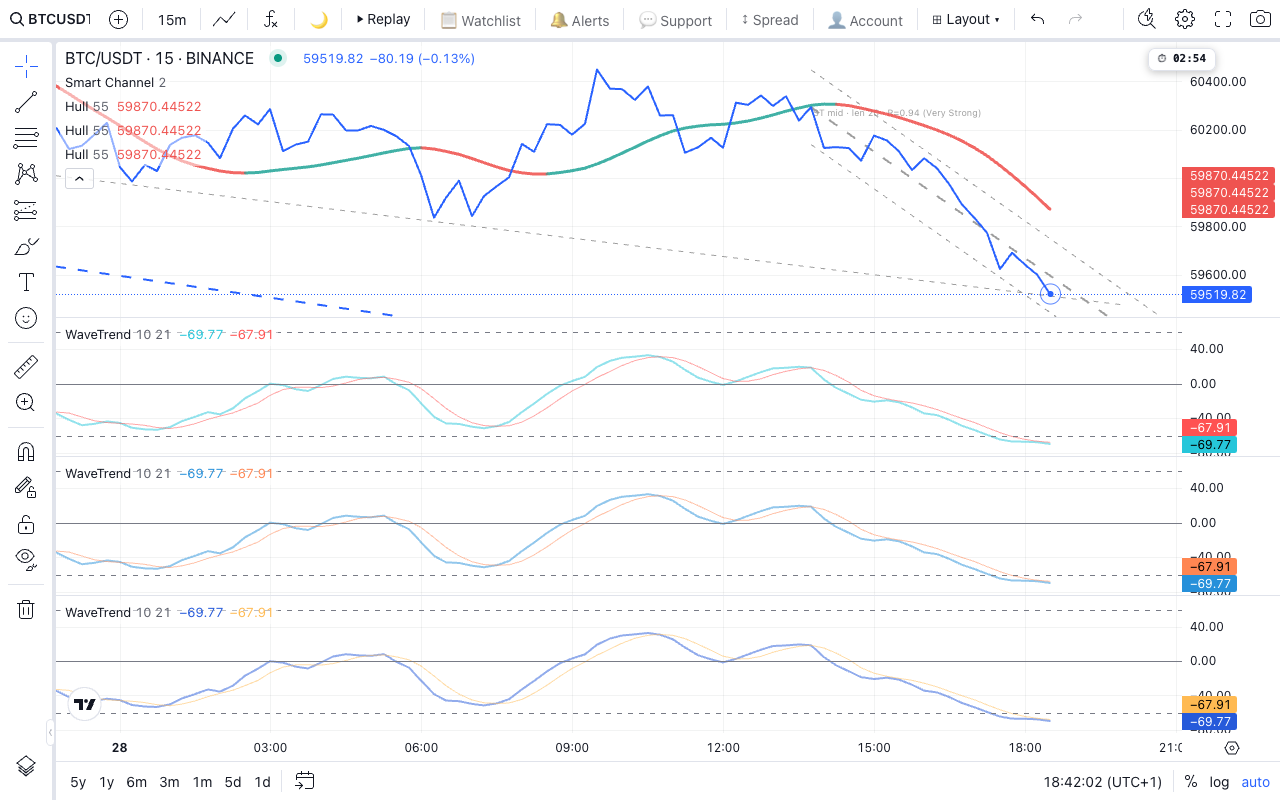The image size is (1280, 800).
Task: Select the trend line drawing tool
Action: pos(26,102)
